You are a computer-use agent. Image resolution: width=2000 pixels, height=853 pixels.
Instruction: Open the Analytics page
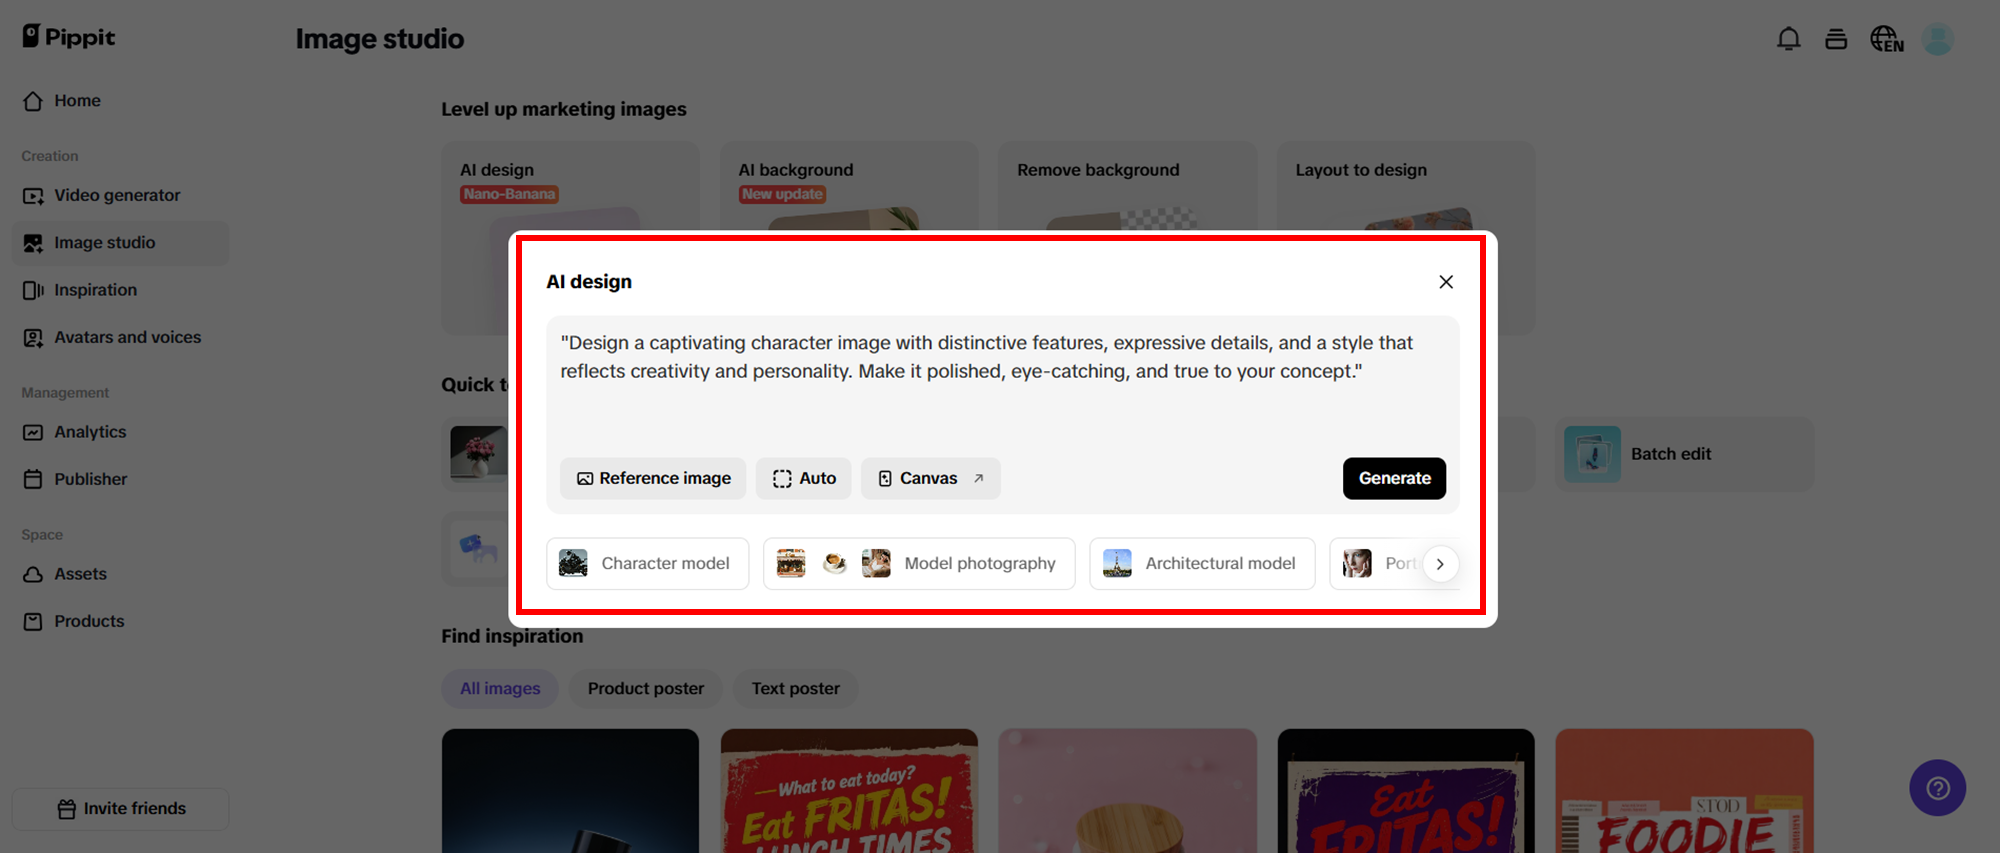click(90, 432)
